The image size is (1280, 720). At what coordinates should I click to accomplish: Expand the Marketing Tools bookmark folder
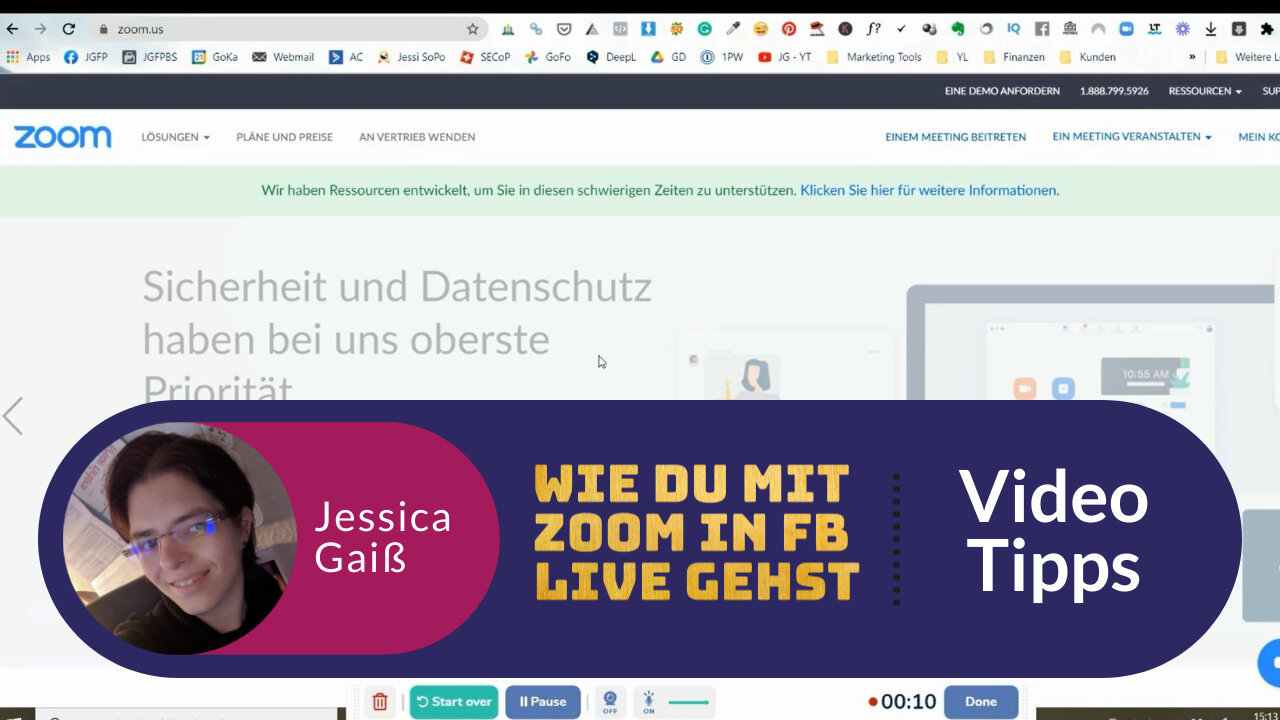tap(874, 57)
